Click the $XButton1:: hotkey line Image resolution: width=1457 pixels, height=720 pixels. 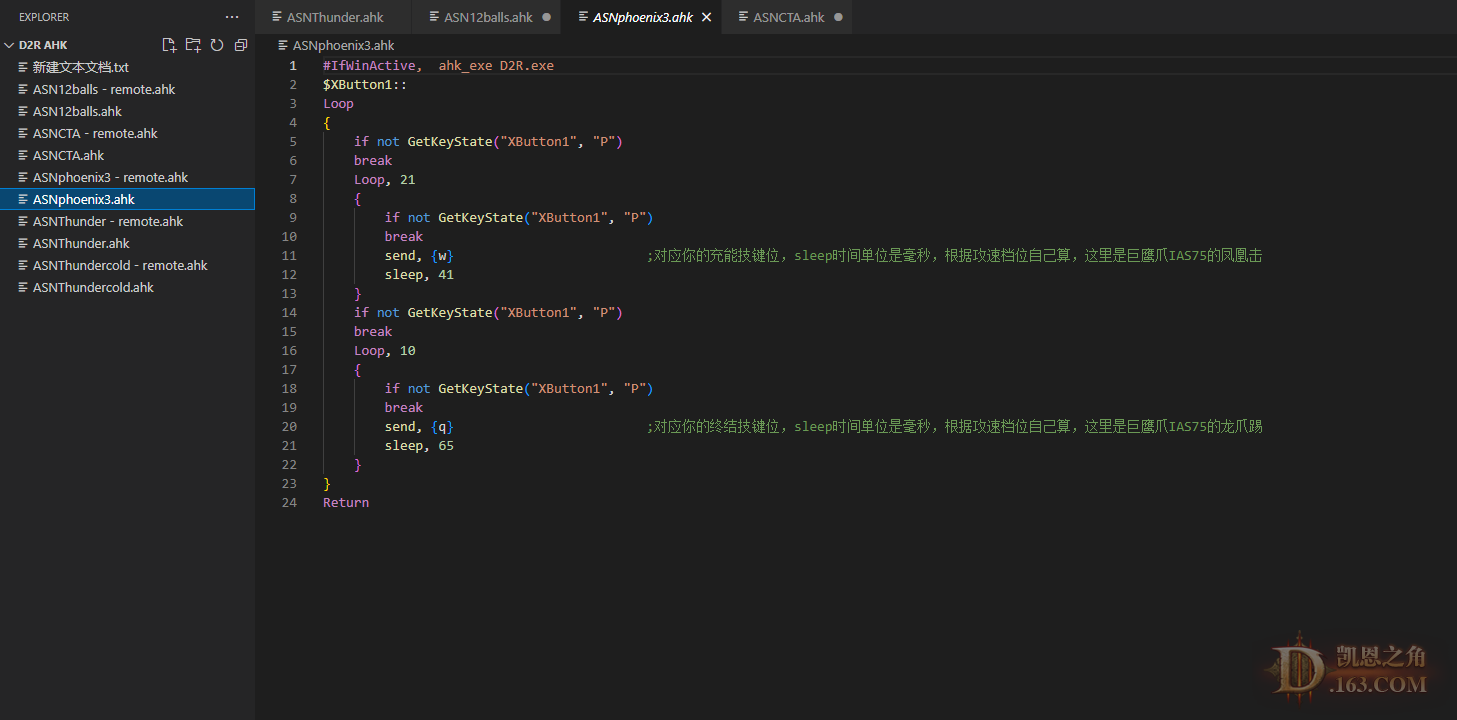tap(365, 84)
